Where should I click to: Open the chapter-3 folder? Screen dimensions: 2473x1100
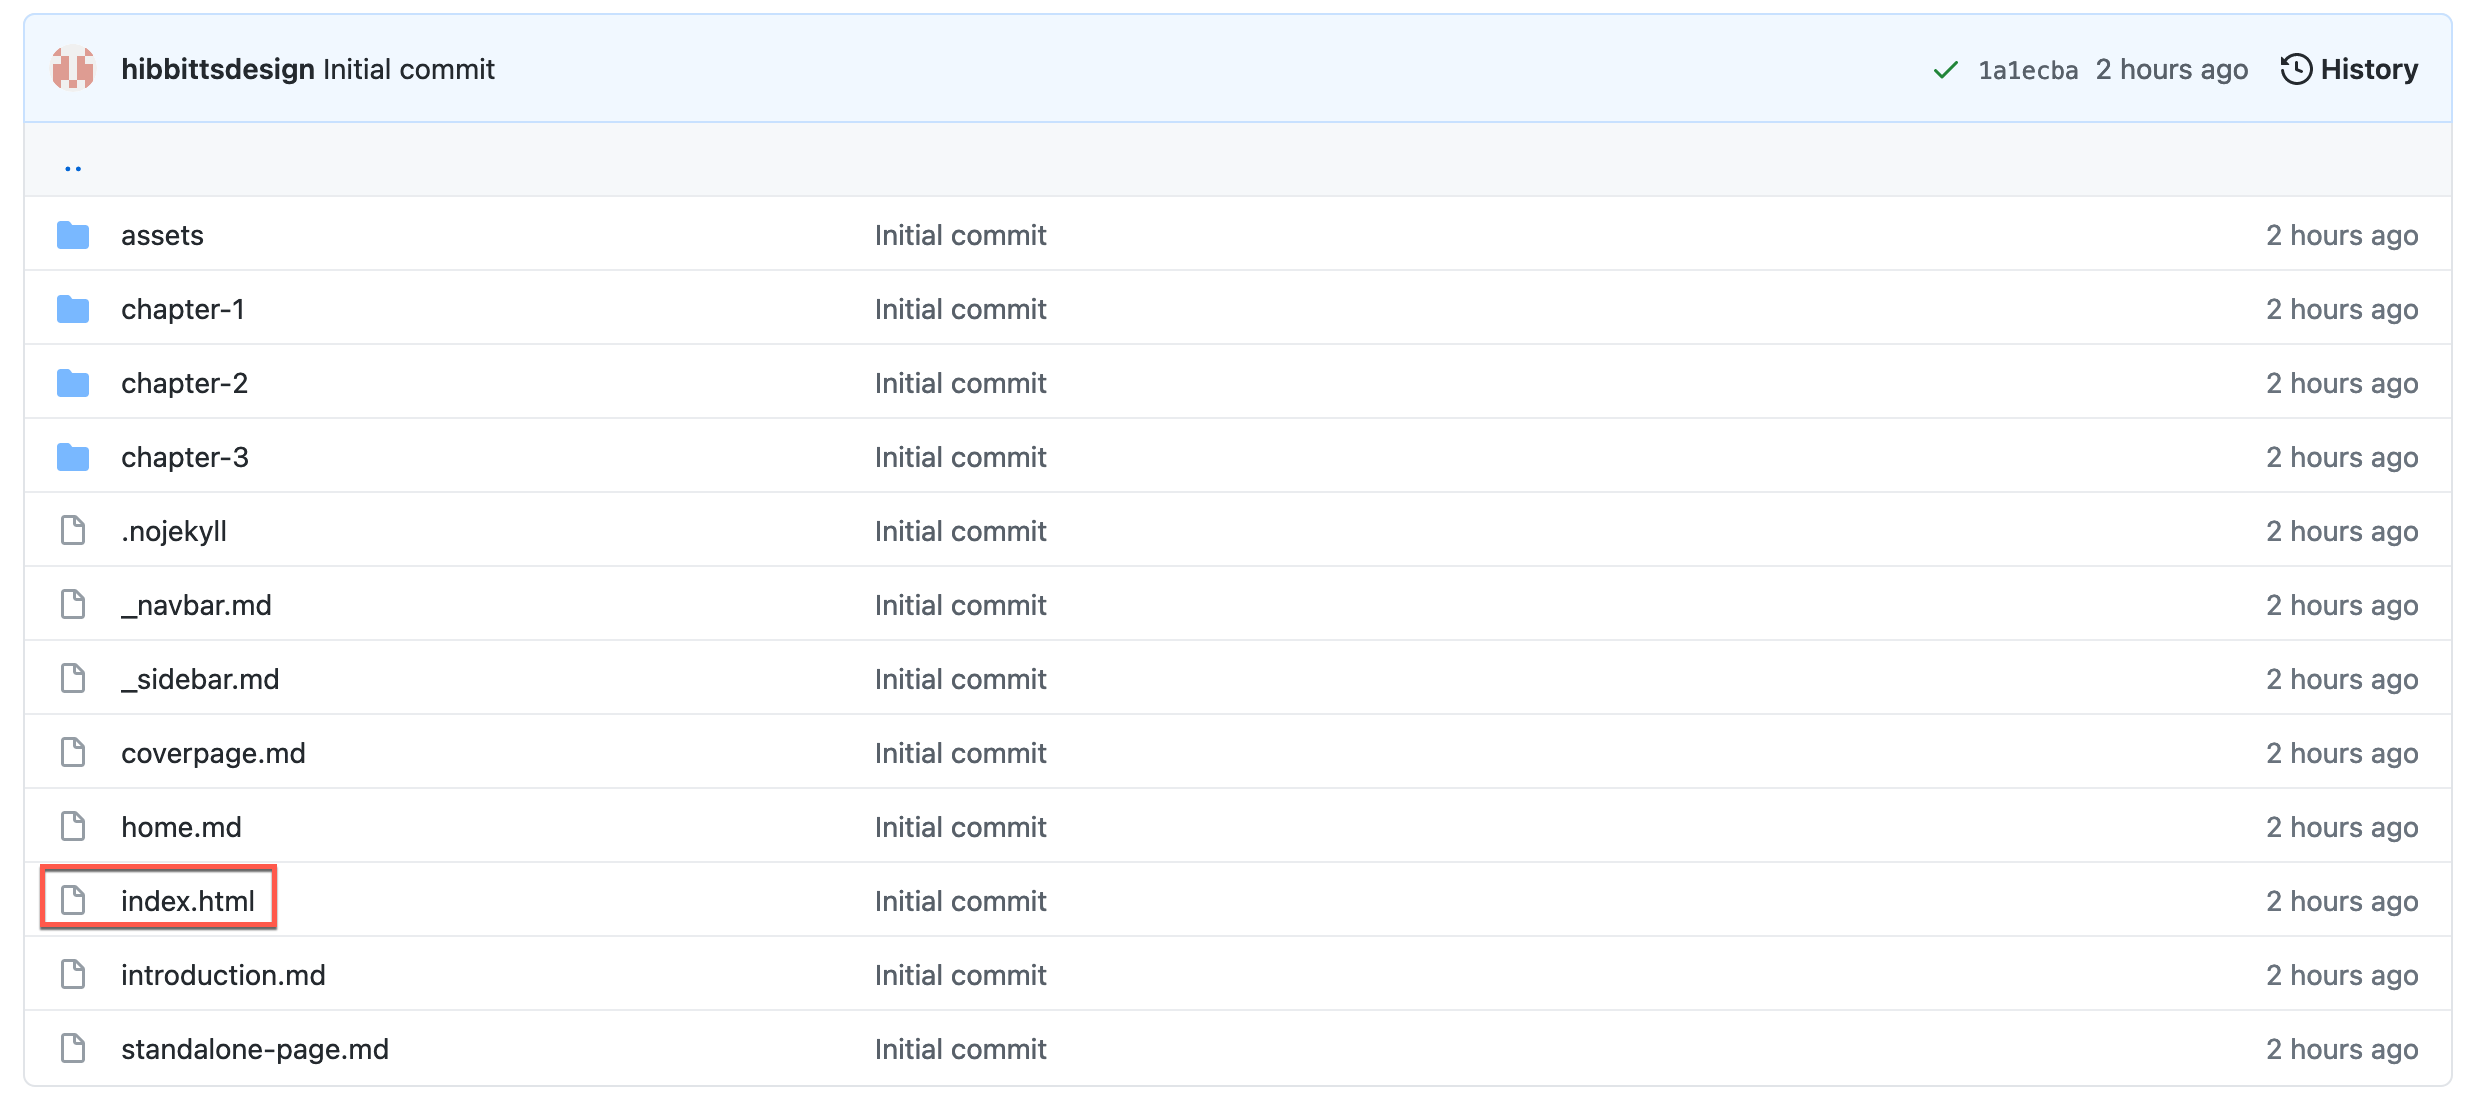coord(185,457)
